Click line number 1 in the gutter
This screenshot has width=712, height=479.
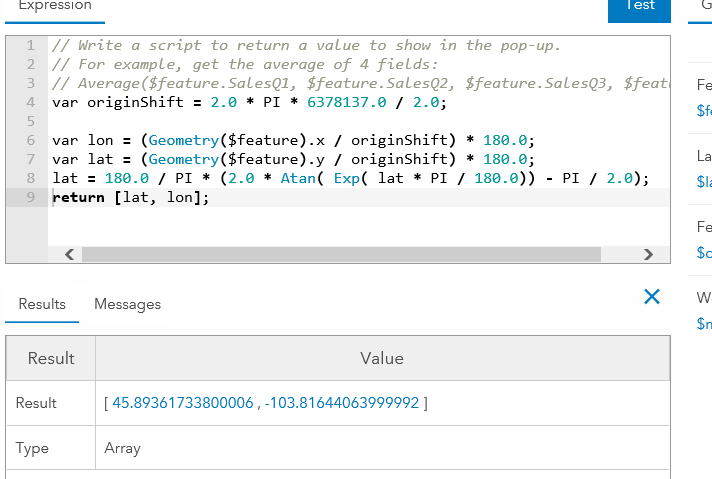pyautogui.click(x=31, y=45)
